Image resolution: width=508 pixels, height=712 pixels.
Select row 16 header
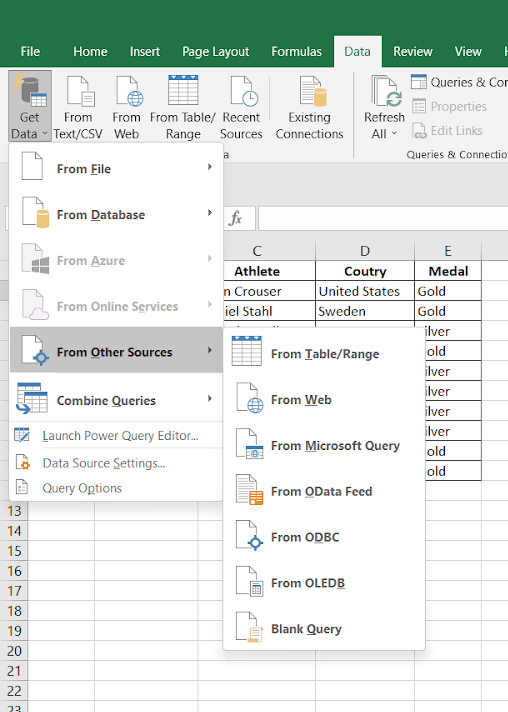point(14,571)
